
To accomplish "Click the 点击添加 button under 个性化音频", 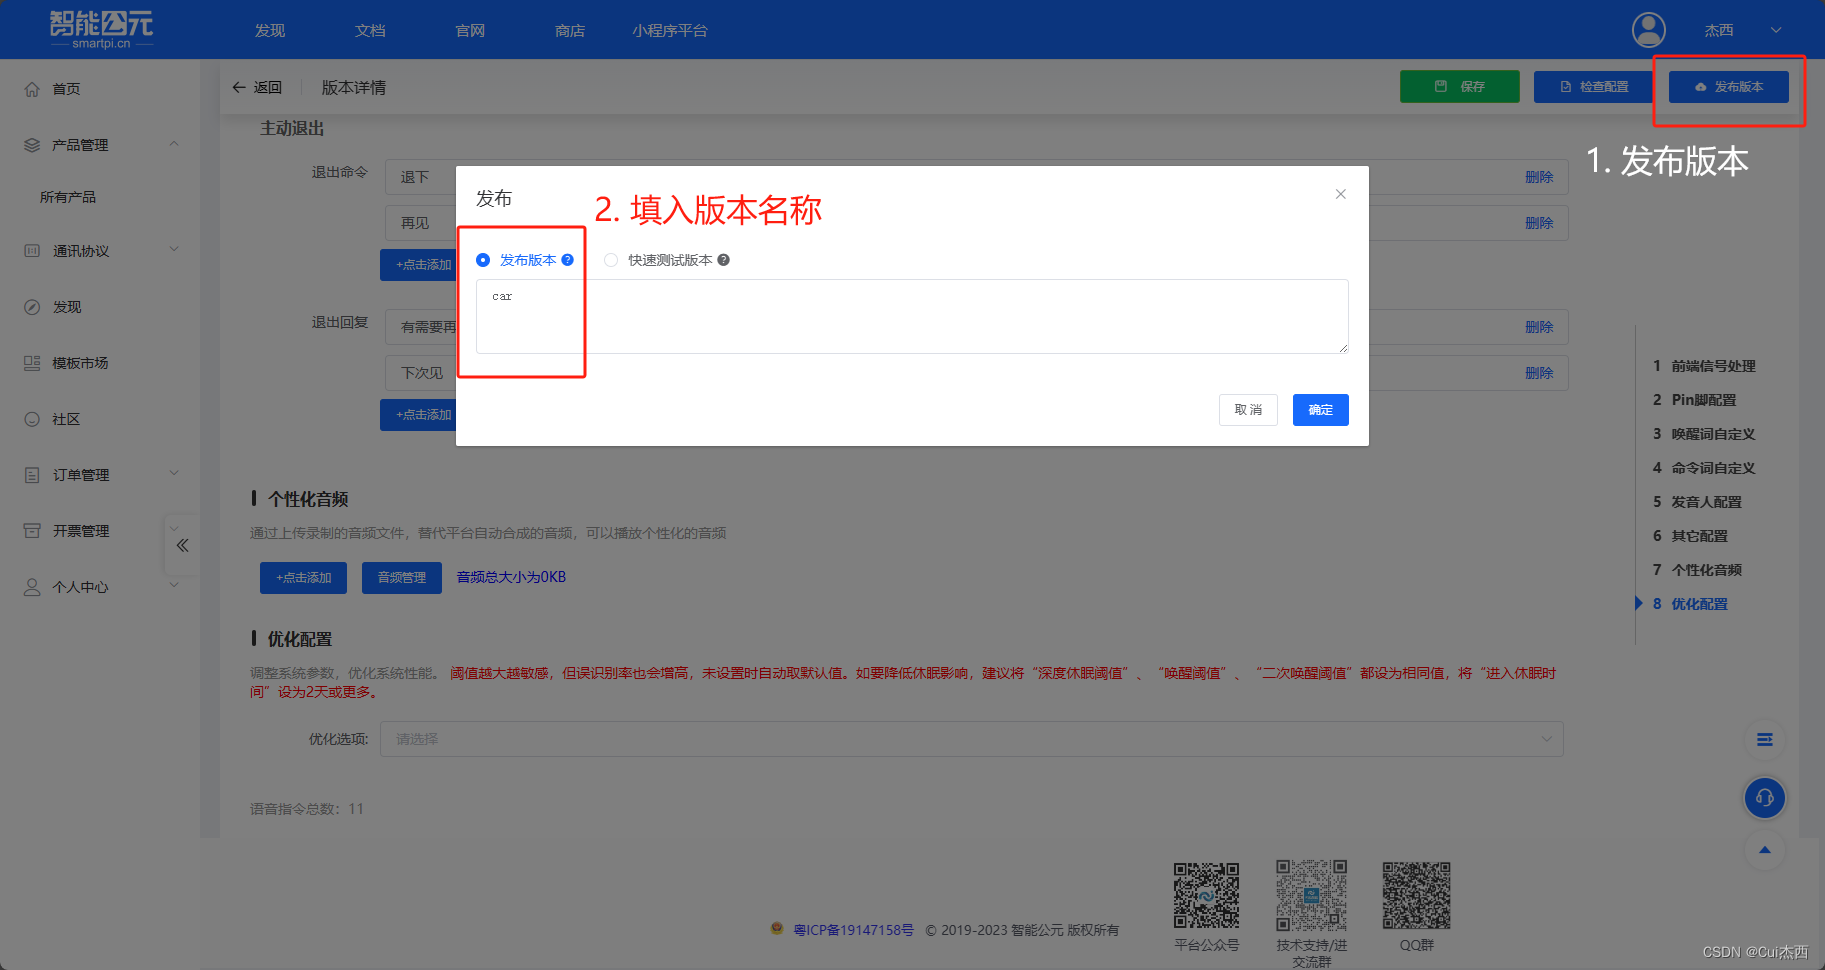I will pos(303,578).
